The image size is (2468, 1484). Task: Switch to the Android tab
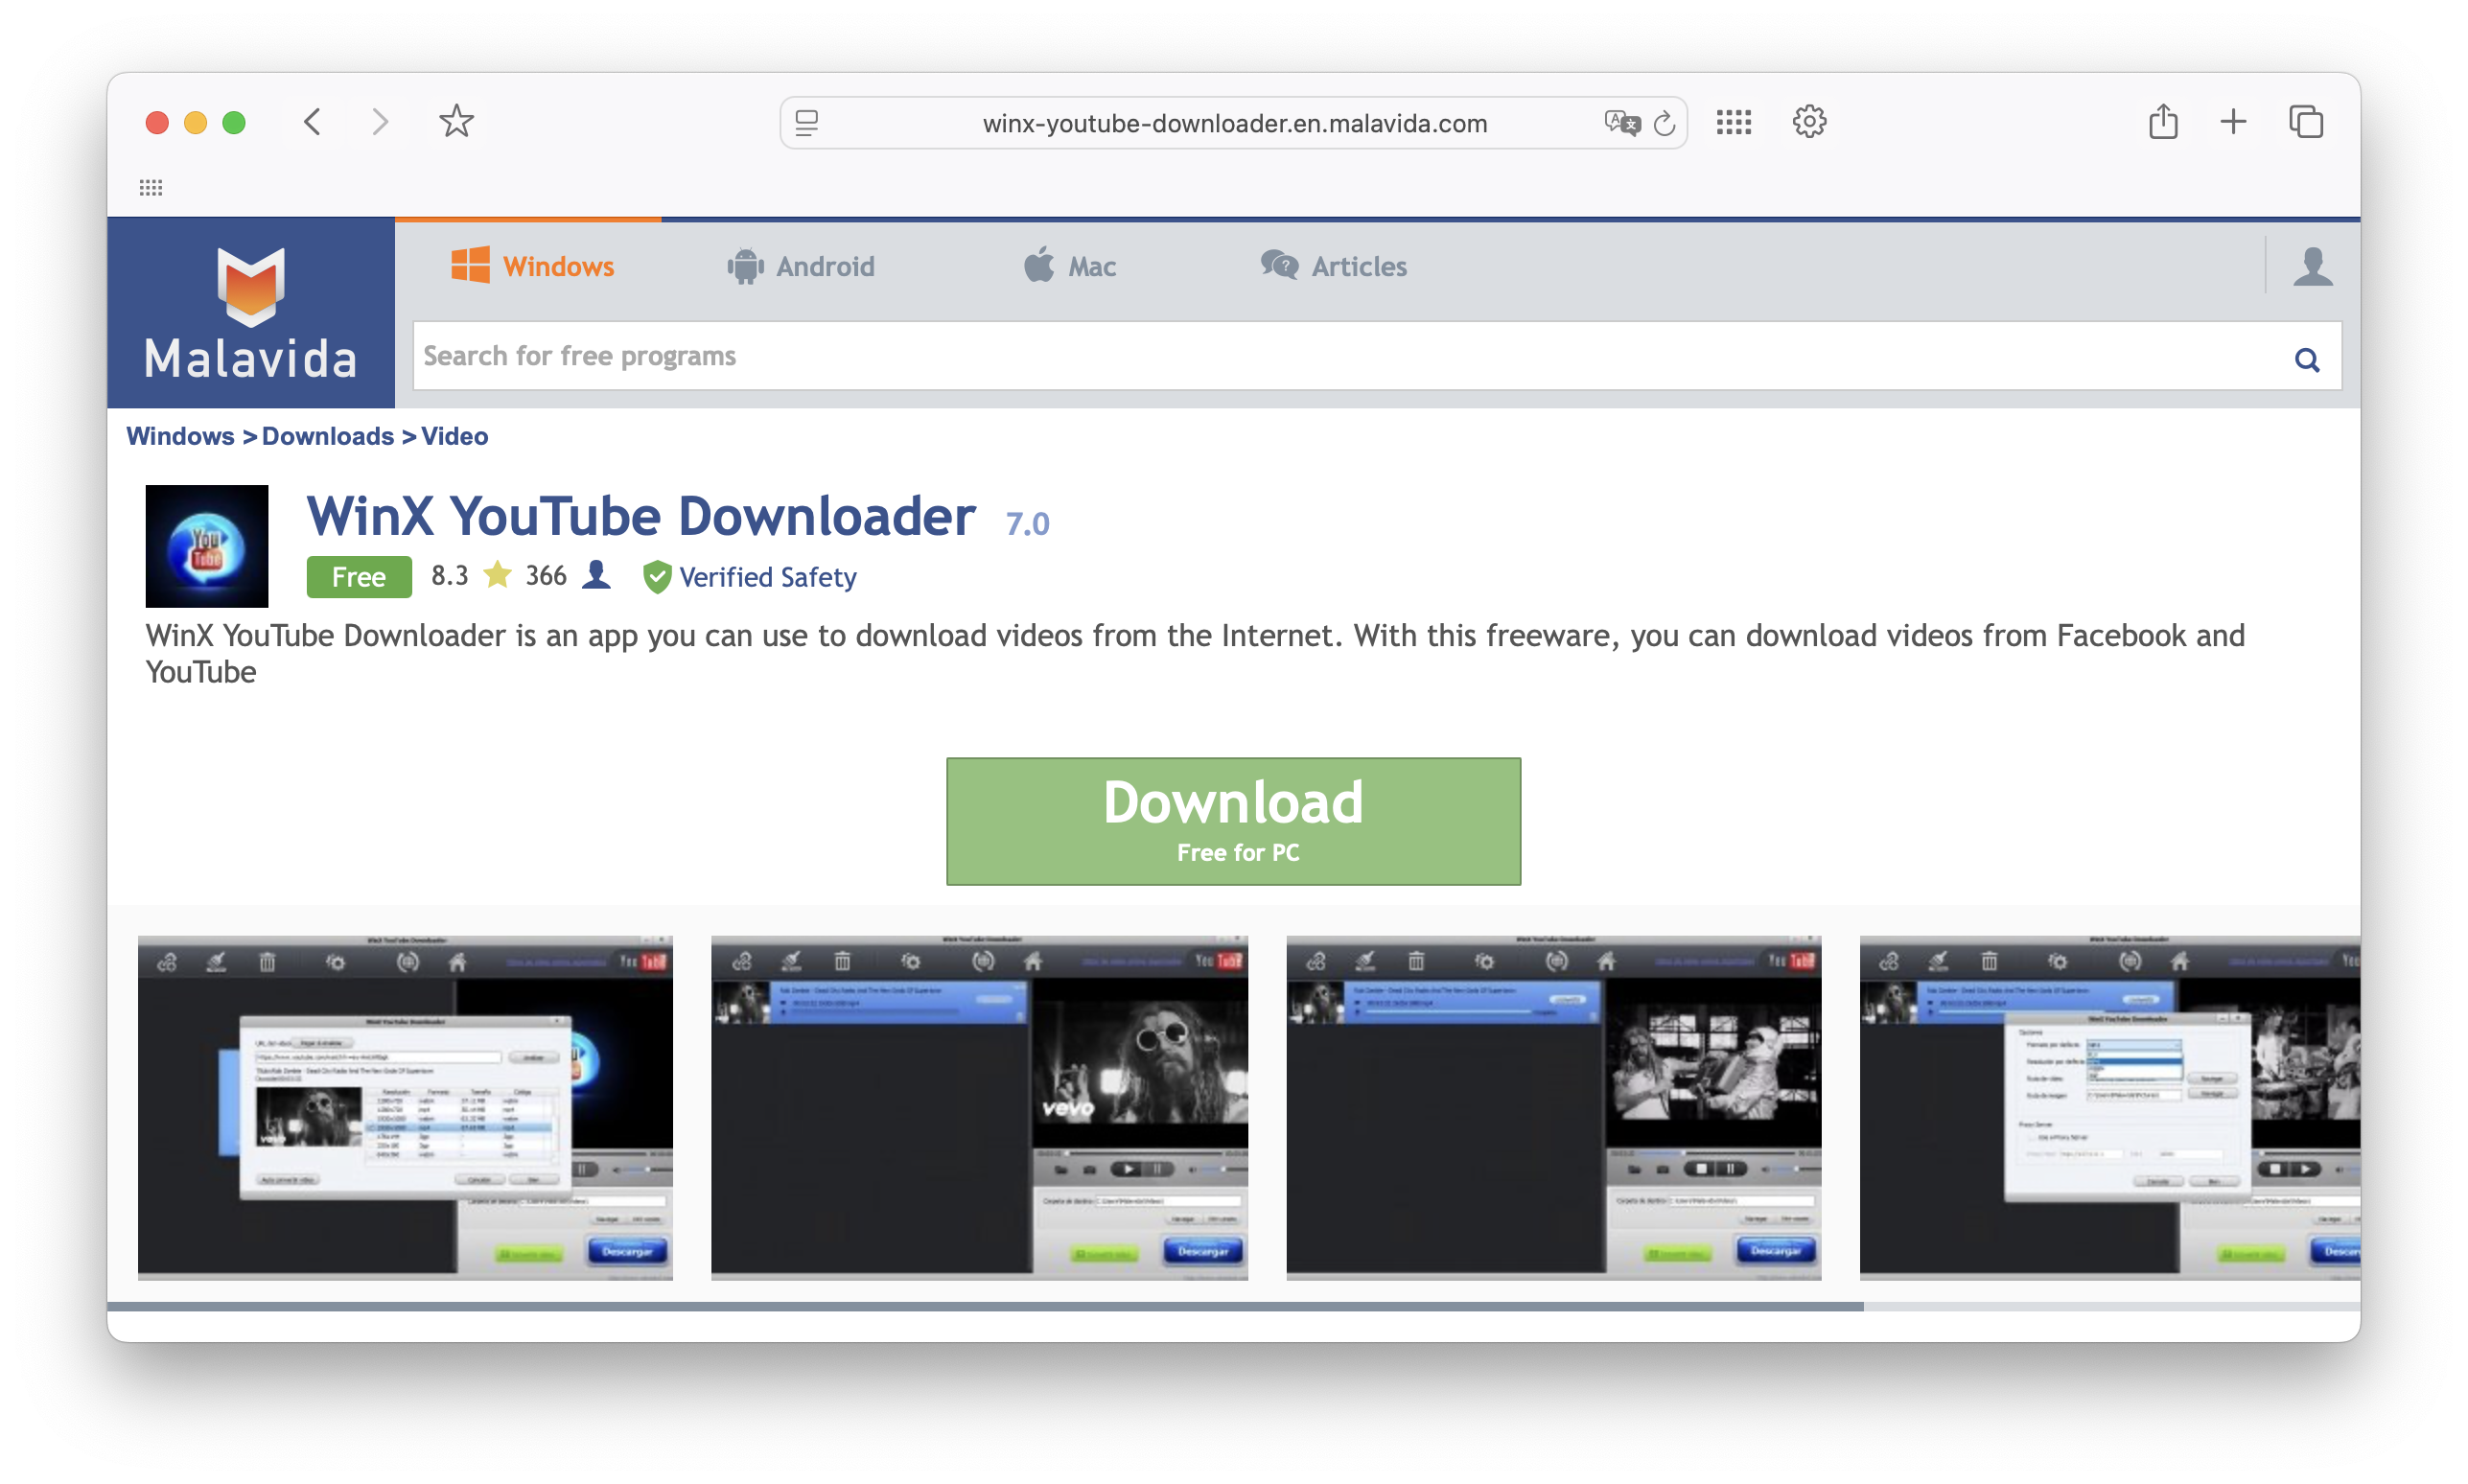click(x=801, y=267)
